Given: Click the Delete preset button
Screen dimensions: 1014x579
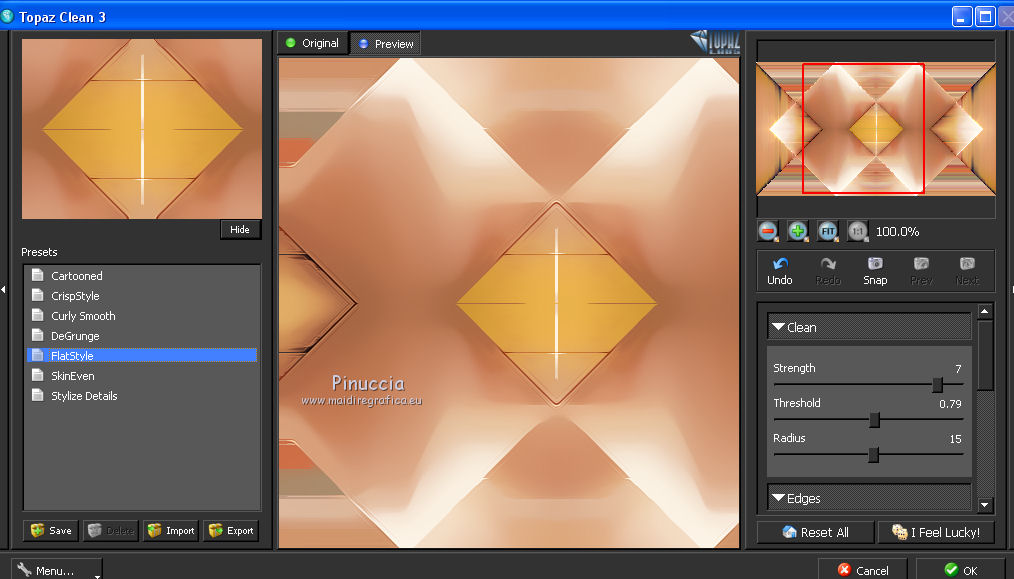Looking at the screenshot, I should [x=111, y=530].
